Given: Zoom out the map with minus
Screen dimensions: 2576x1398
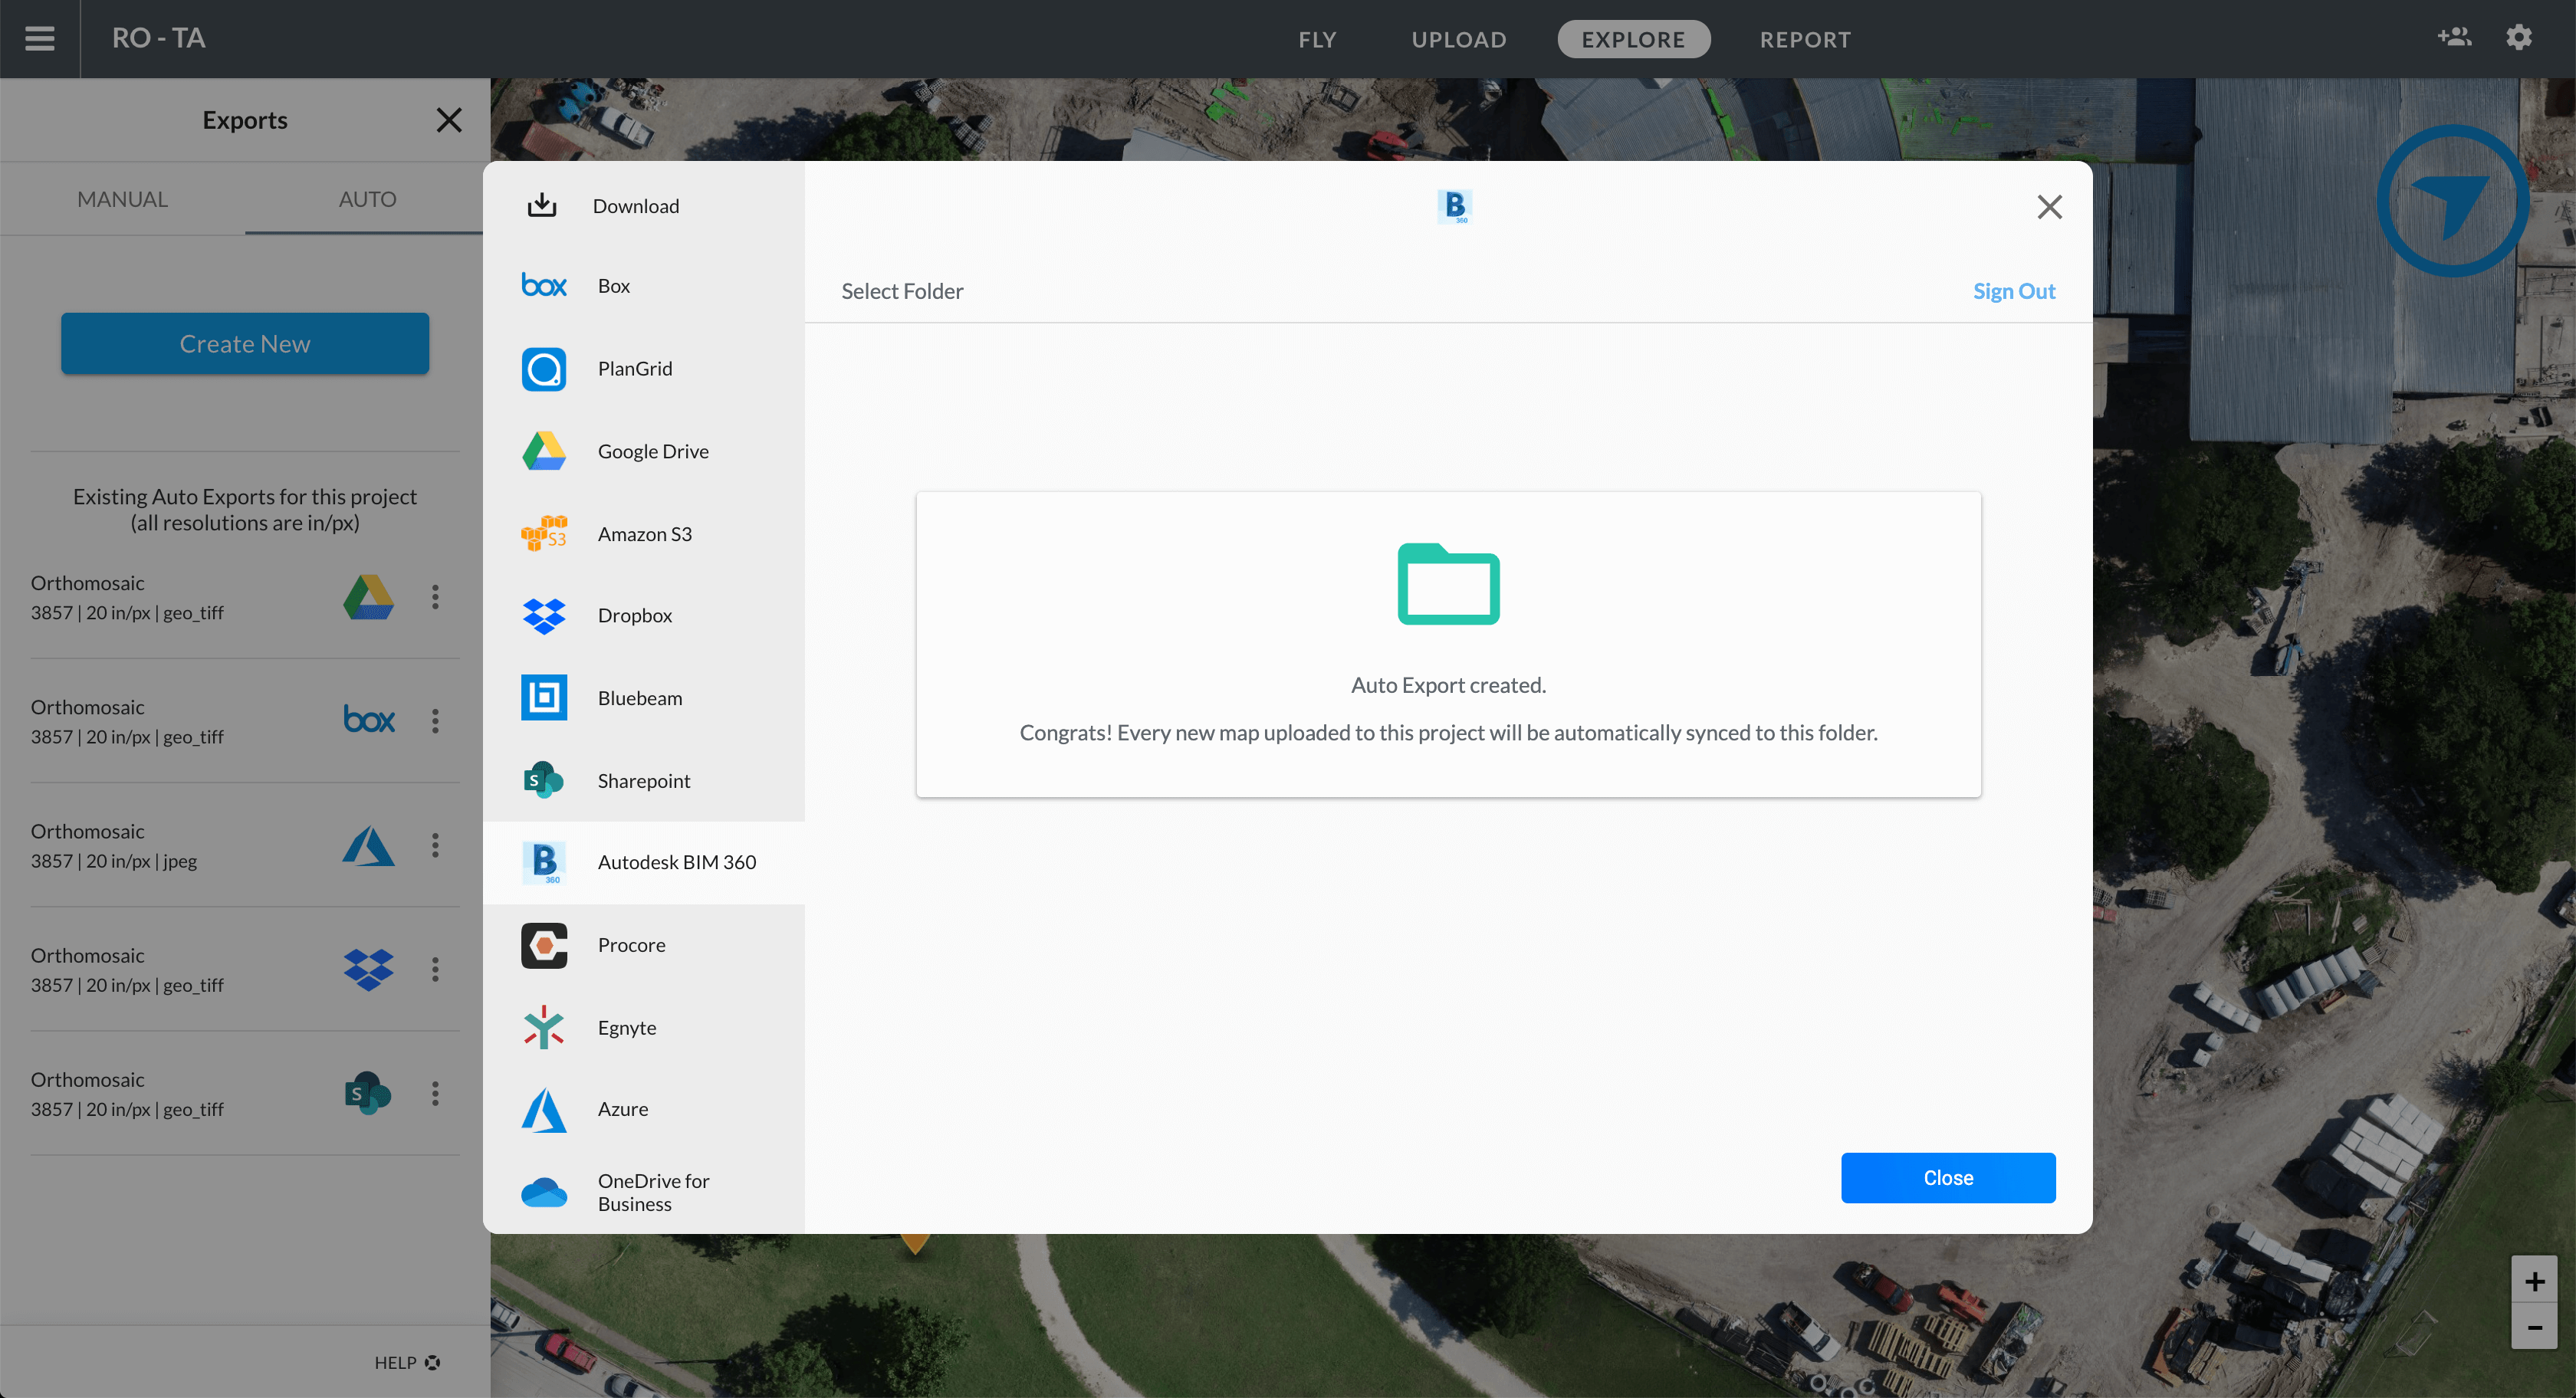Looking at the screenshot, I should (x=2534, y=1327).
